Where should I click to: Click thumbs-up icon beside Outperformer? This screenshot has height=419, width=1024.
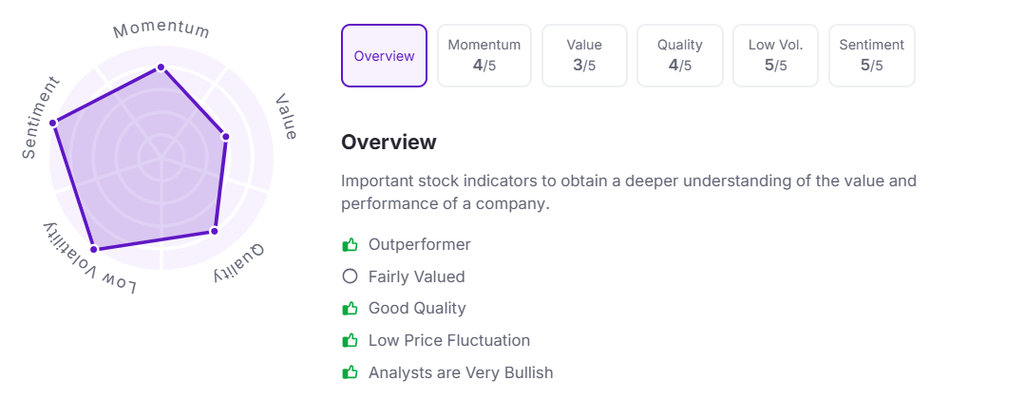(x=350, y=245)
